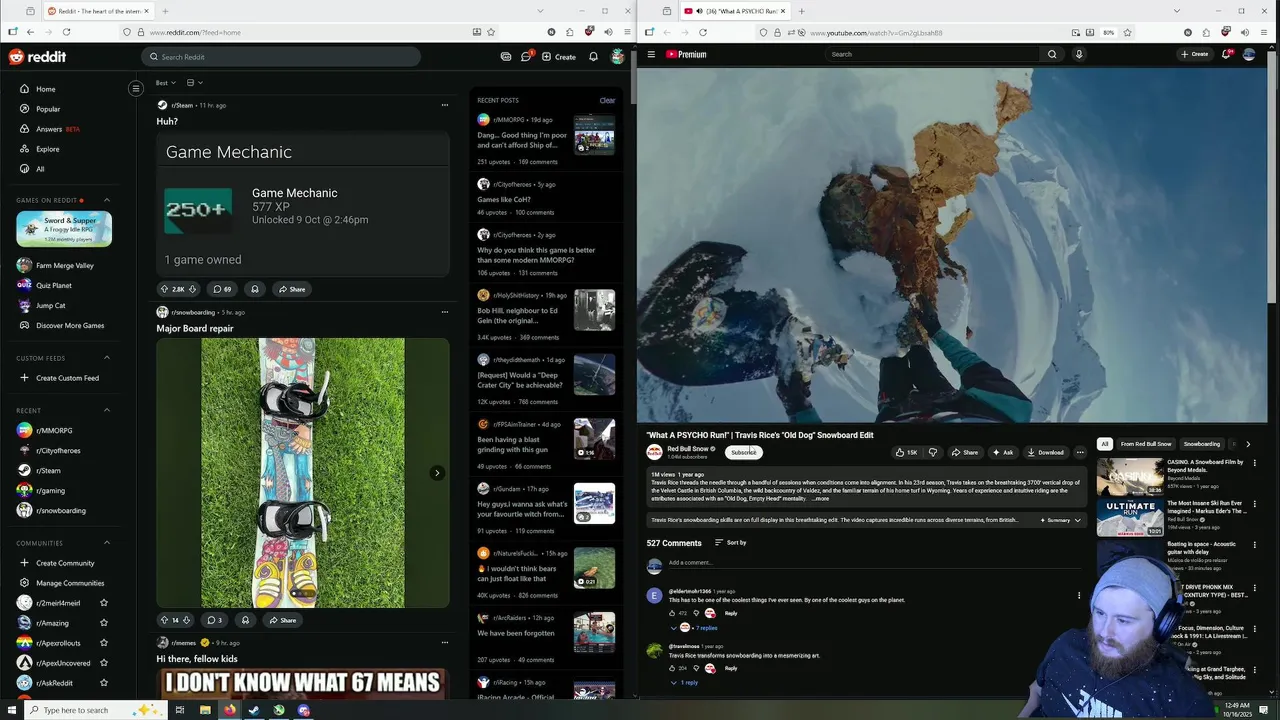The height and width of the screenshot is (720, 1280).
Task: Click the Ask button under video
Action: (1003, 452)
